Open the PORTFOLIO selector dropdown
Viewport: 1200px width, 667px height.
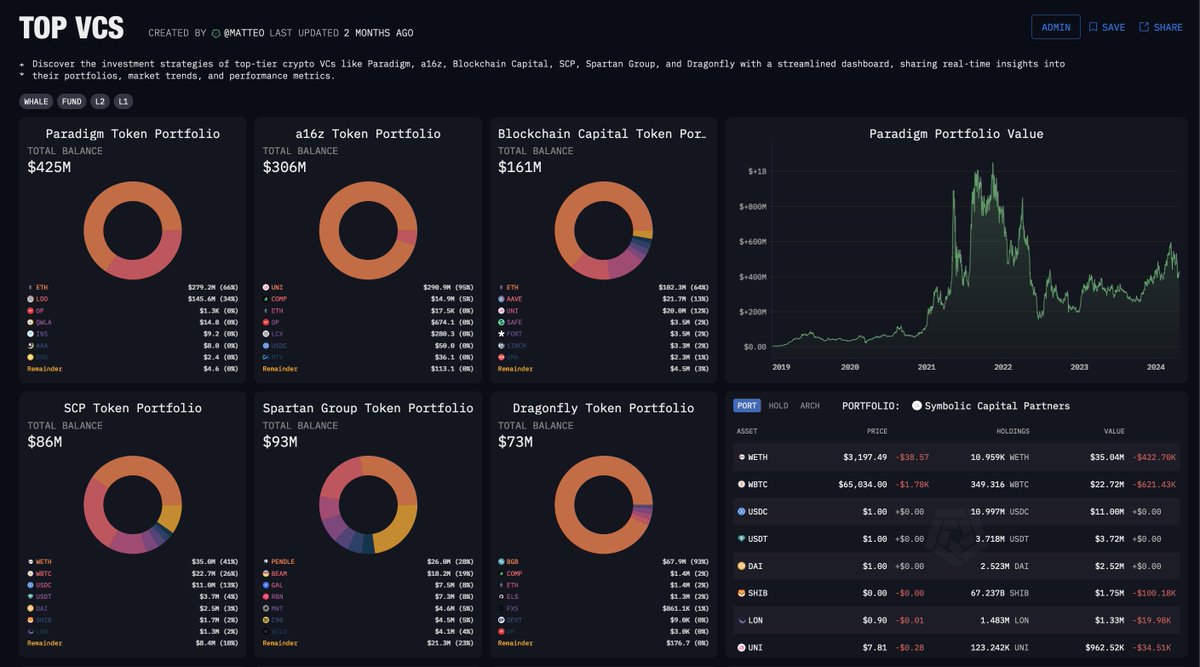tap(995, 406)
